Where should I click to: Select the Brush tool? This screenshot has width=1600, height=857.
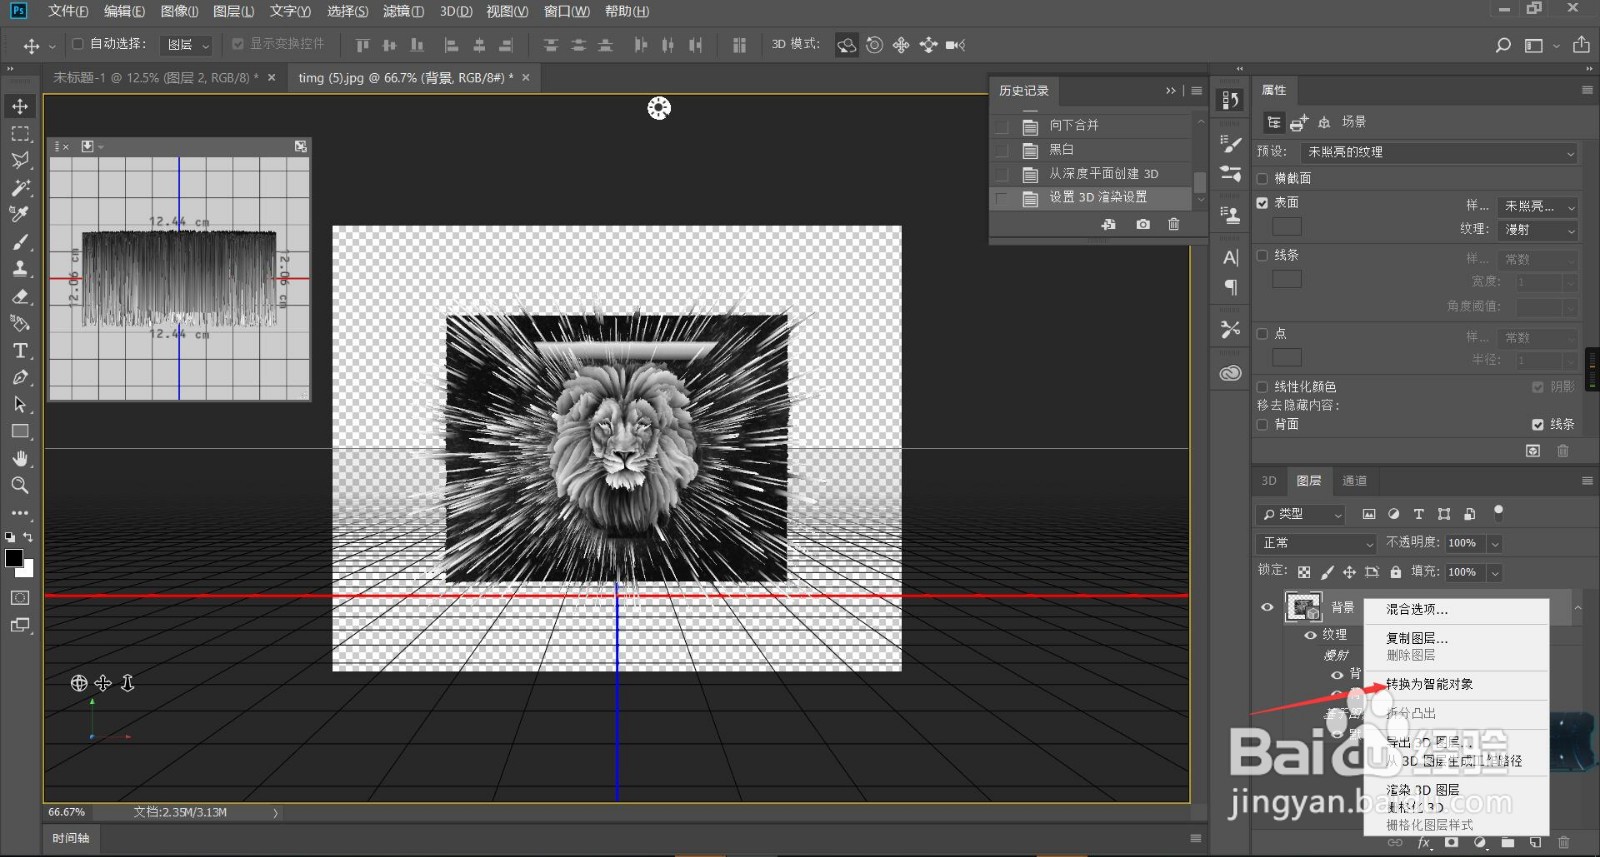(20, 242)
